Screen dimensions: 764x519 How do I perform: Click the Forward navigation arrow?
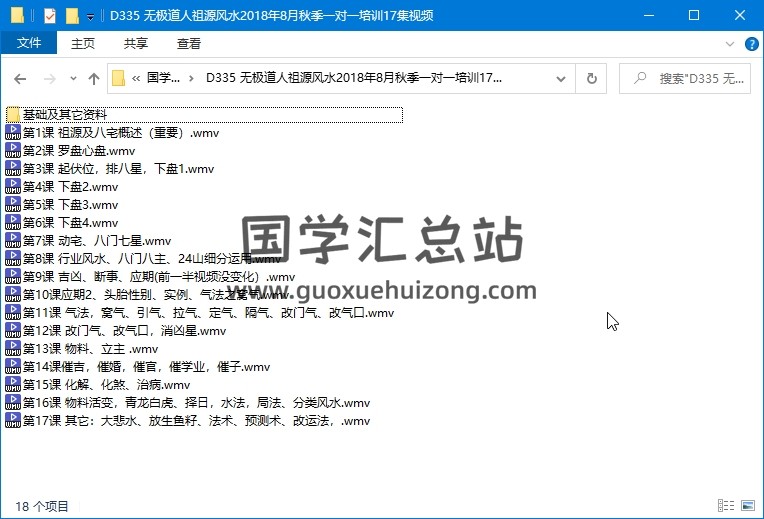tap(50, 78)
